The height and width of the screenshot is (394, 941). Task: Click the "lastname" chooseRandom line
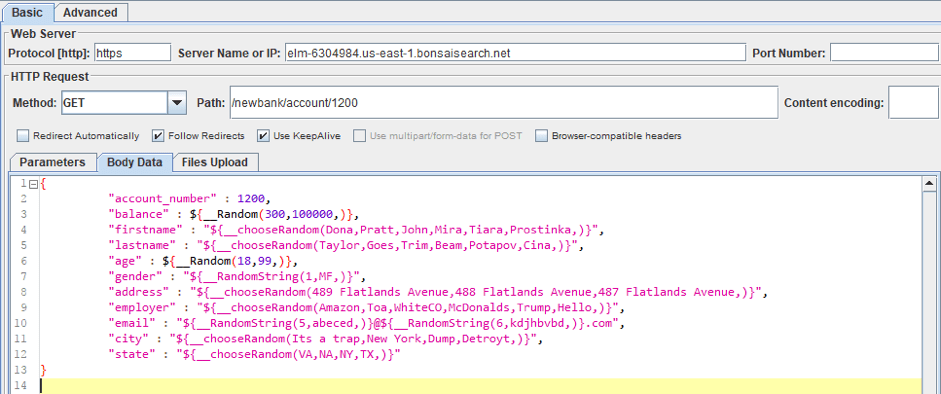[346, 245]
